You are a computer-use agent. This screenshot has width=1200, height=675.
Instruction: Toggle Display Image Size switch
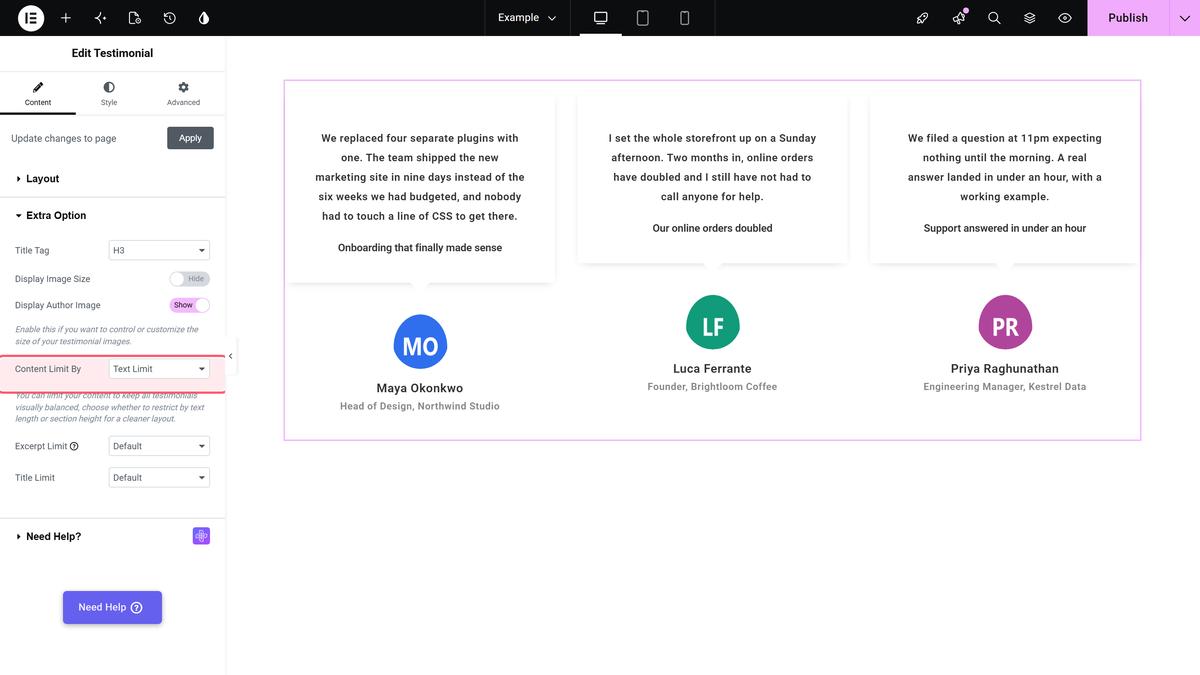(x=190, y=279)
